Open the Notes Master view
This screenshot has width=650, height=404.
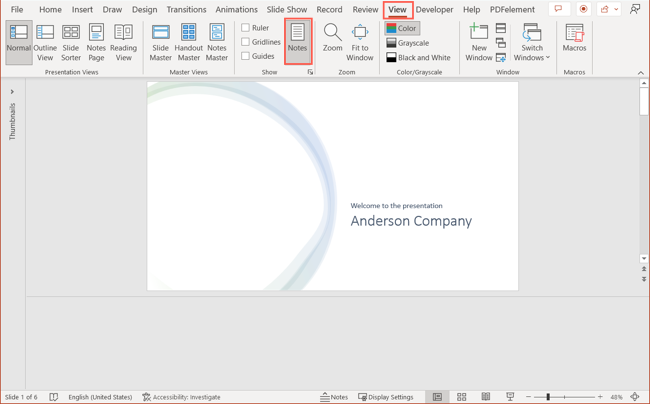point(217,43)
